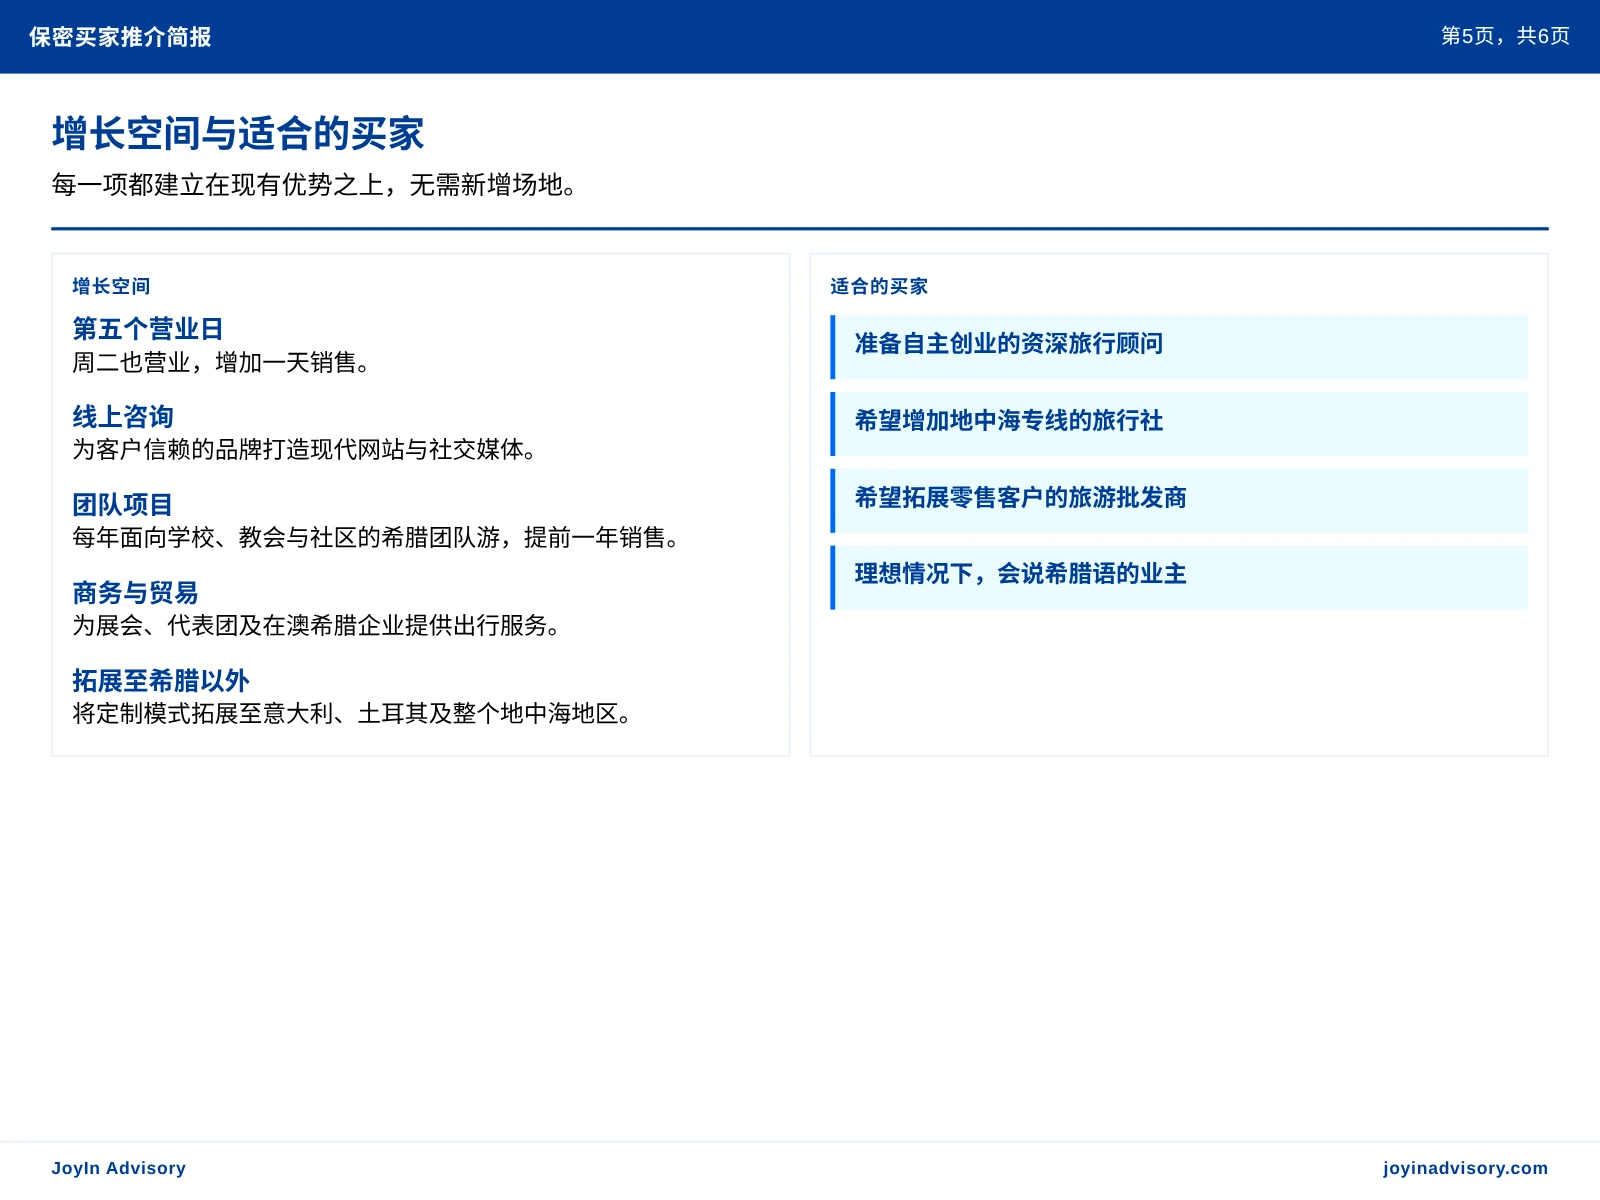Select the card 理想情况下，会说希腊语的业主
The image size is (1600, 1200).
point(1179,577)
